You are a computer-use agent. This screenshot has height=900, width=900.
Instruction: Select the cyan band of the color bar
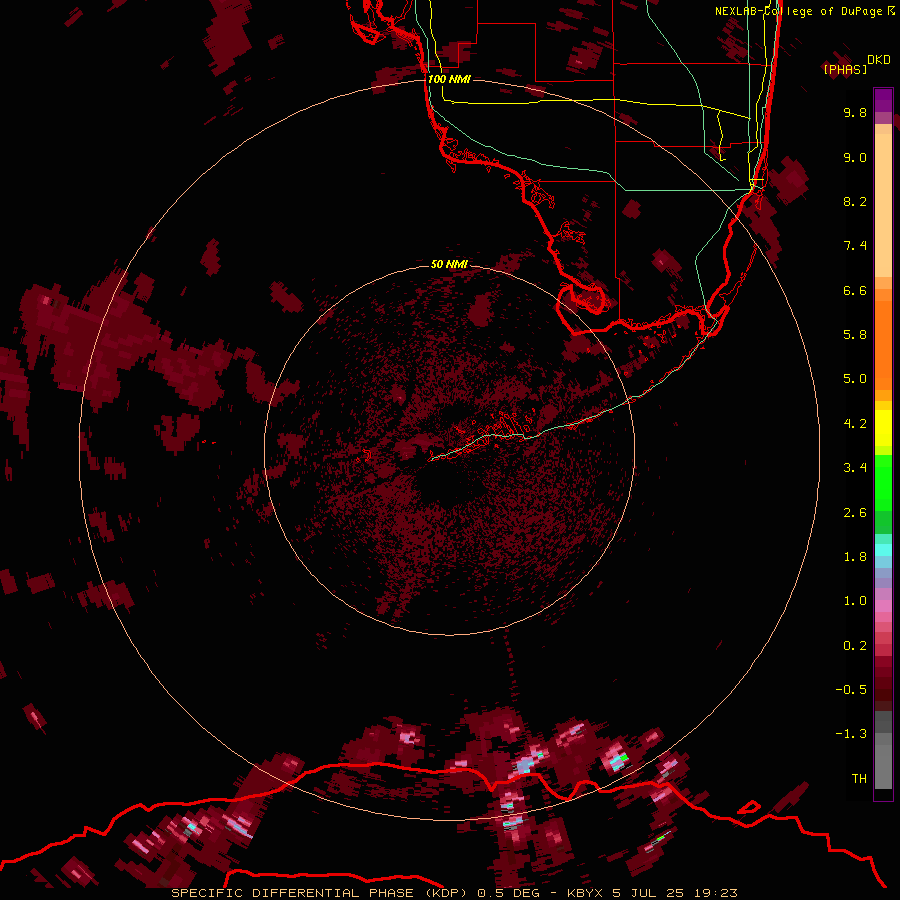click(x=883, y=550)
